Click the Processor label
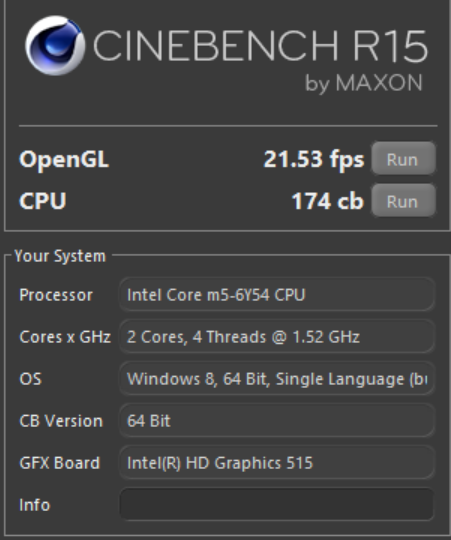Screen dimensions: 451x540 pos(56,295)
